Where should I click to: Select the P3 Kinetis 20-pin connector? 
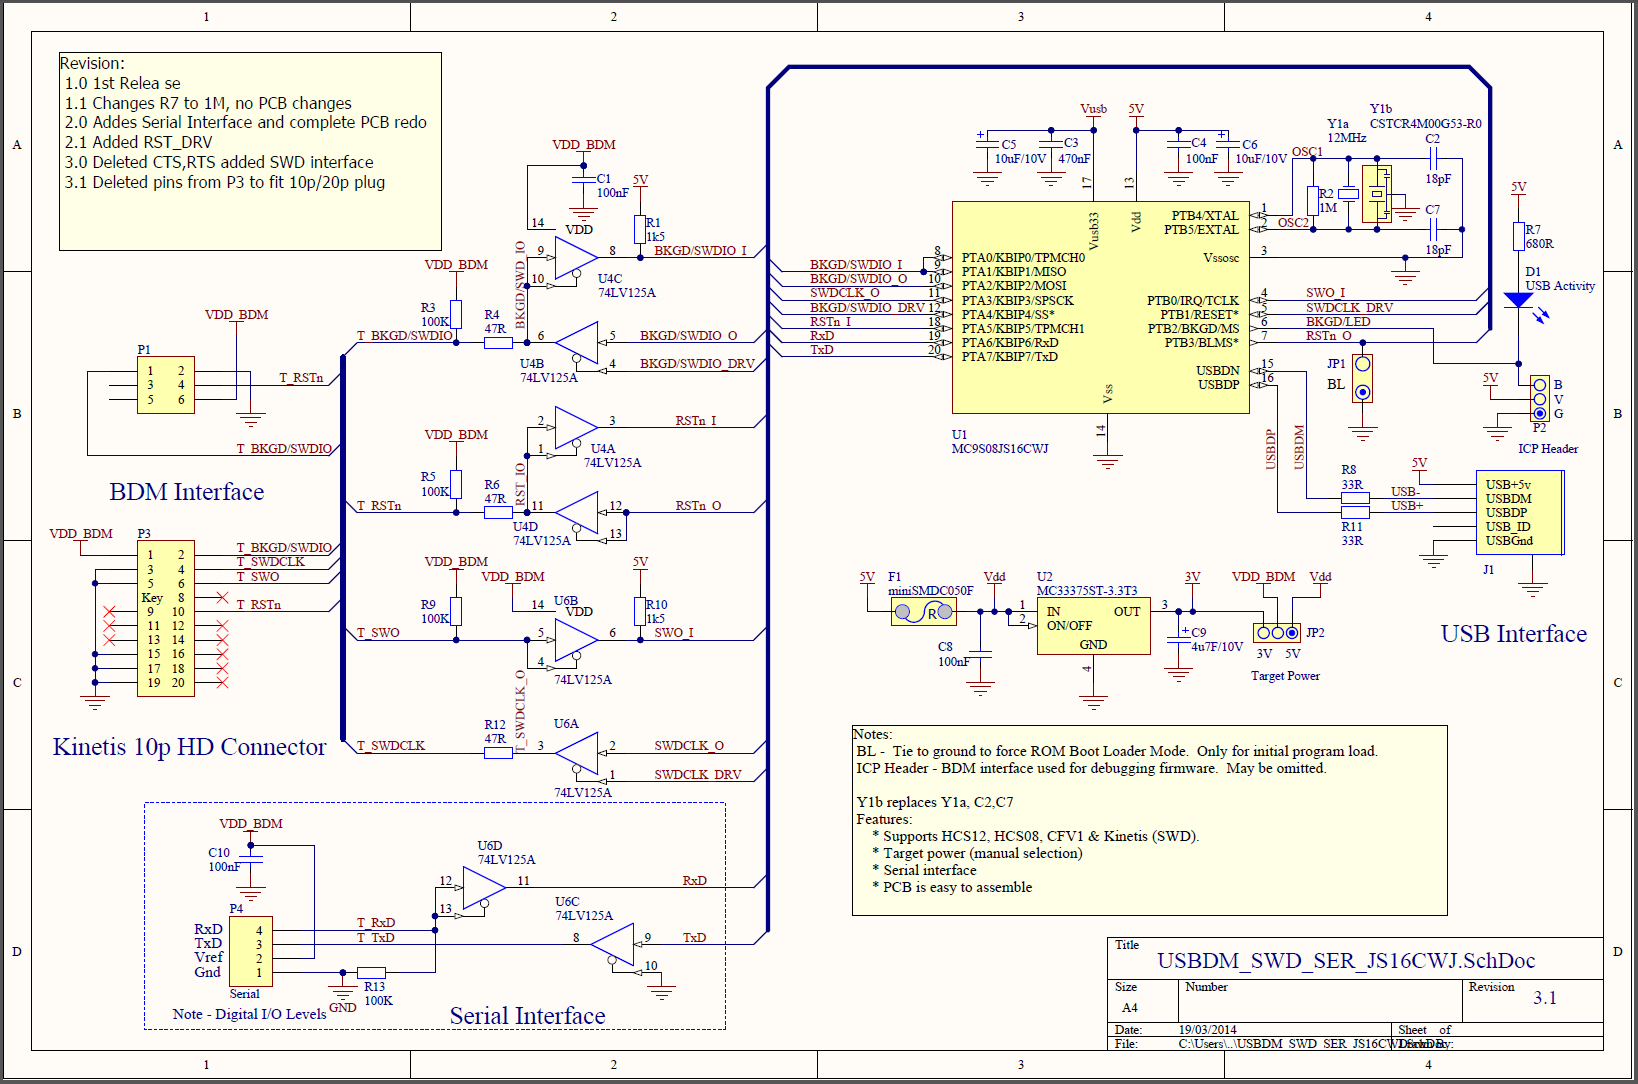click(166, 618)
